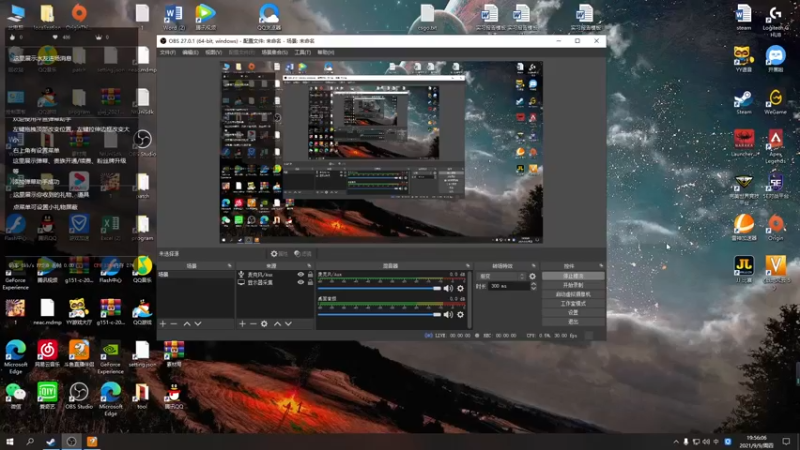
Task: Launch Apex Legends desktop icon
Action: click(x=776, y=145)
